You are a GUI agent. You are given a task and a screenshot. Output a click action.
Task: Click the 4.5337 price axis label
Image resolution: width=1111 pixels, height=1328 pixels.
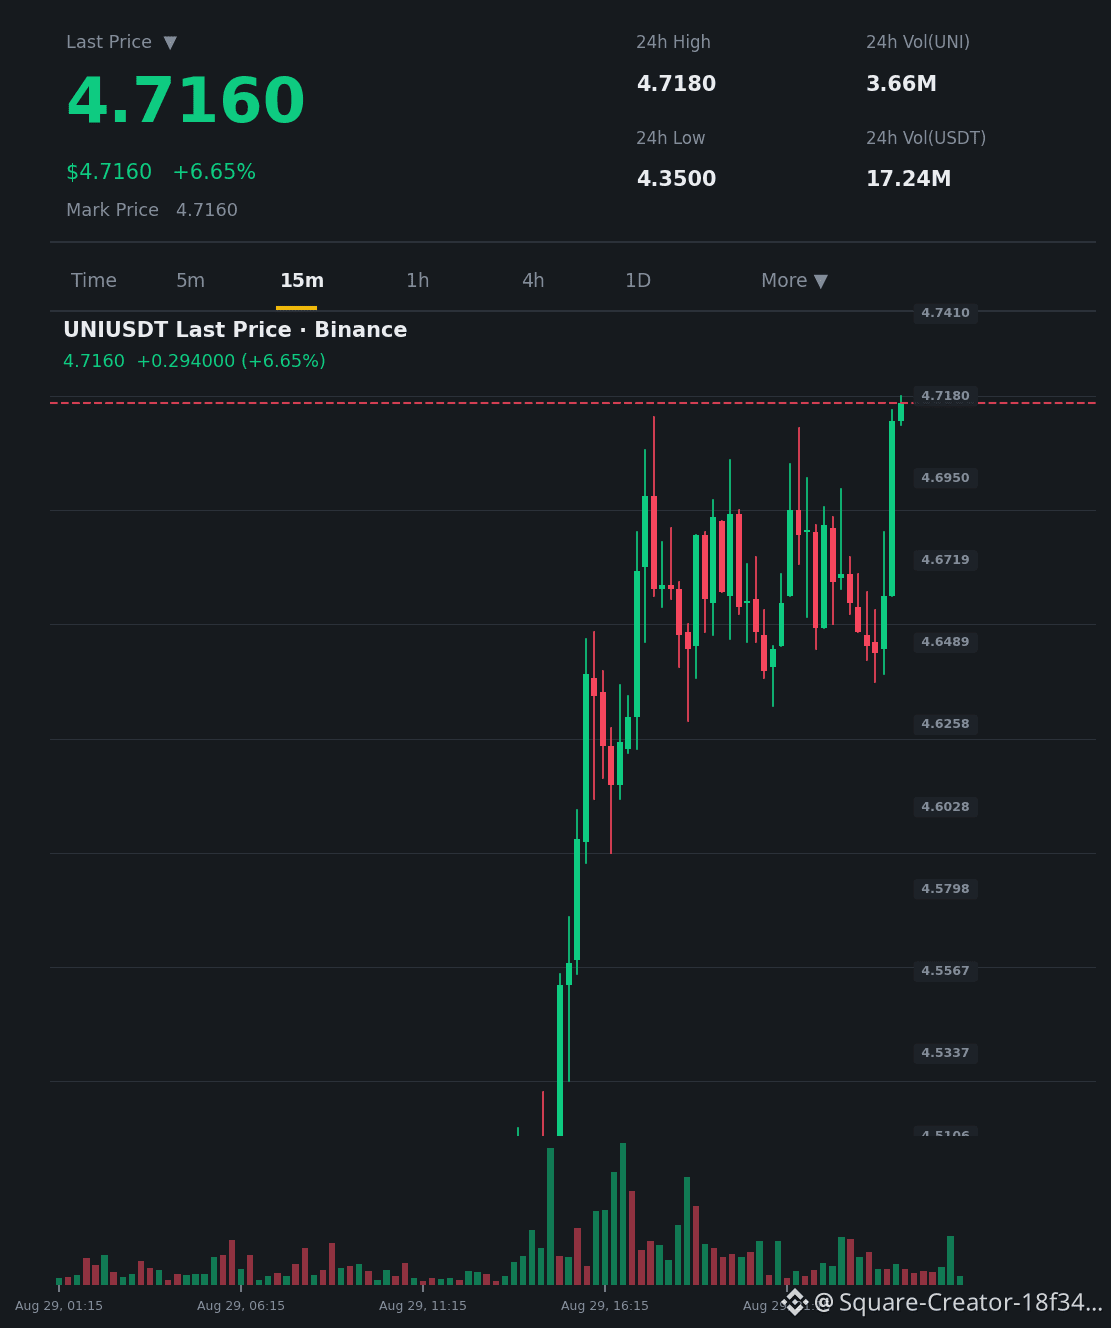(945, 1053)
